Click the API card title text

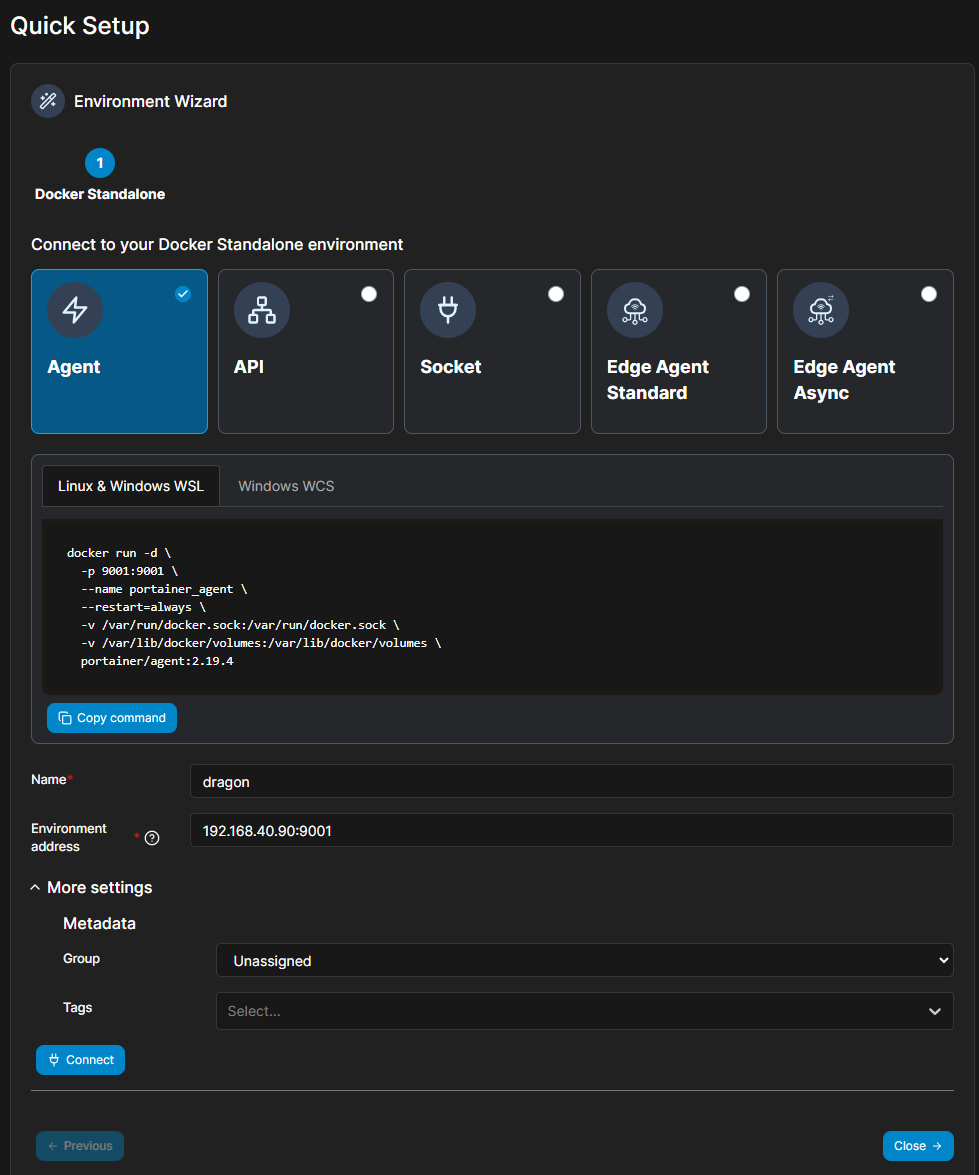point(249,366)
